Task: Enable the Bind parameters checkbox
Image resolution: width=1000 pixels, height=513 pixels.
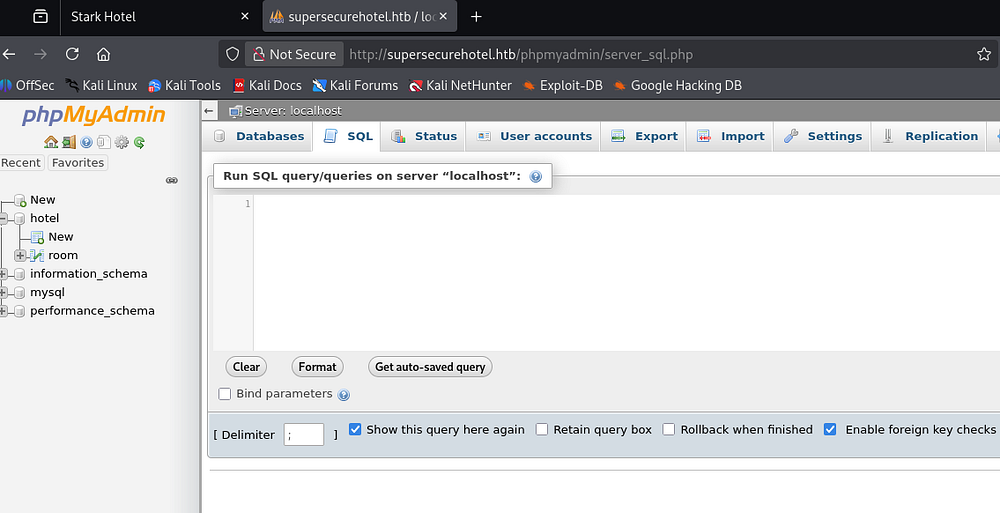Action: coord(225,394)
